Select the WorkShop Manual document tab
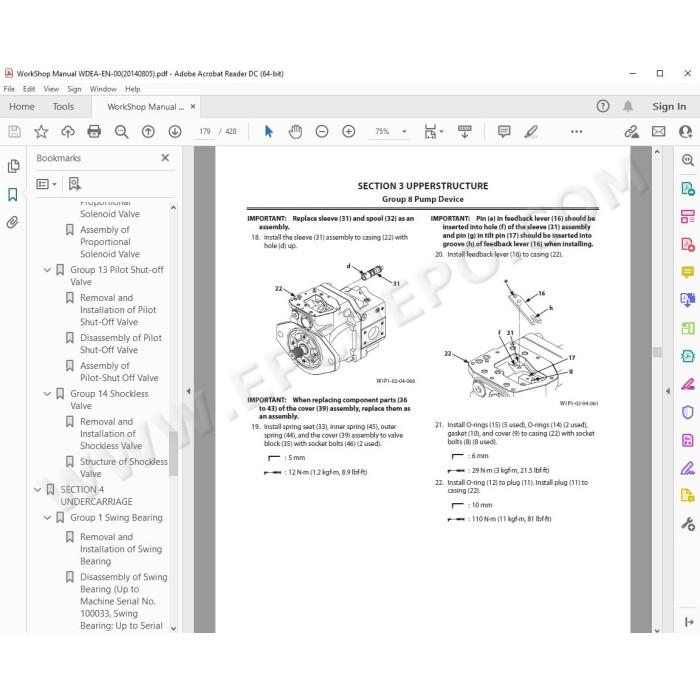The image size is (700, 700). tap(146, 107)
